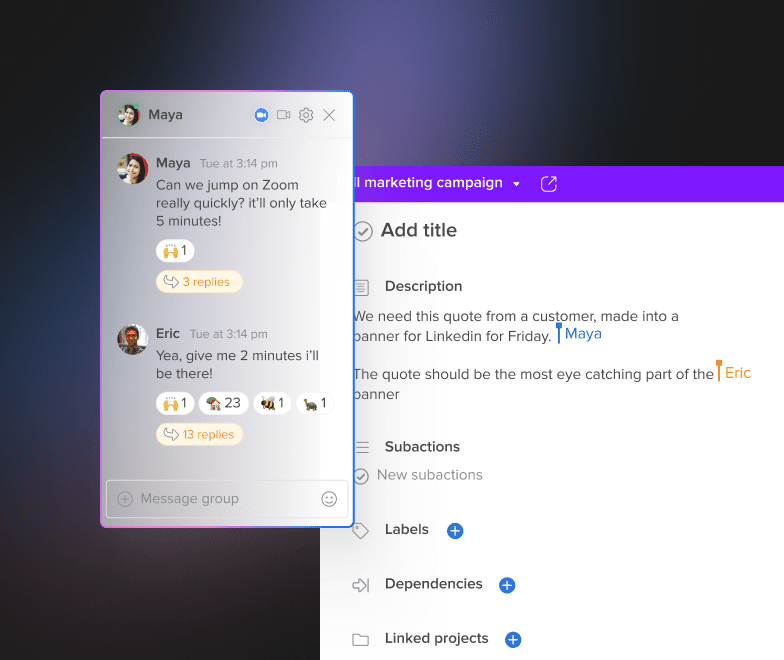Open emoji picker in message field

[329, 499]
